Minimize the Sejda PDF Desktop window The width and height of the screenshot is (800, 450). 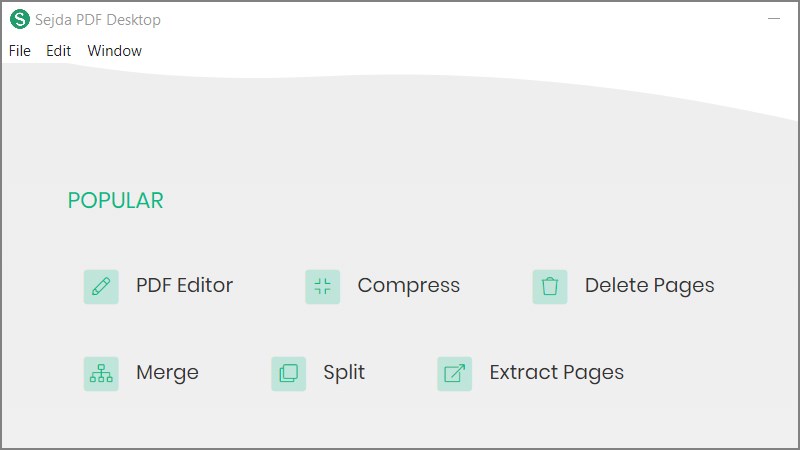pyautogui.click(x=773, y=19)
